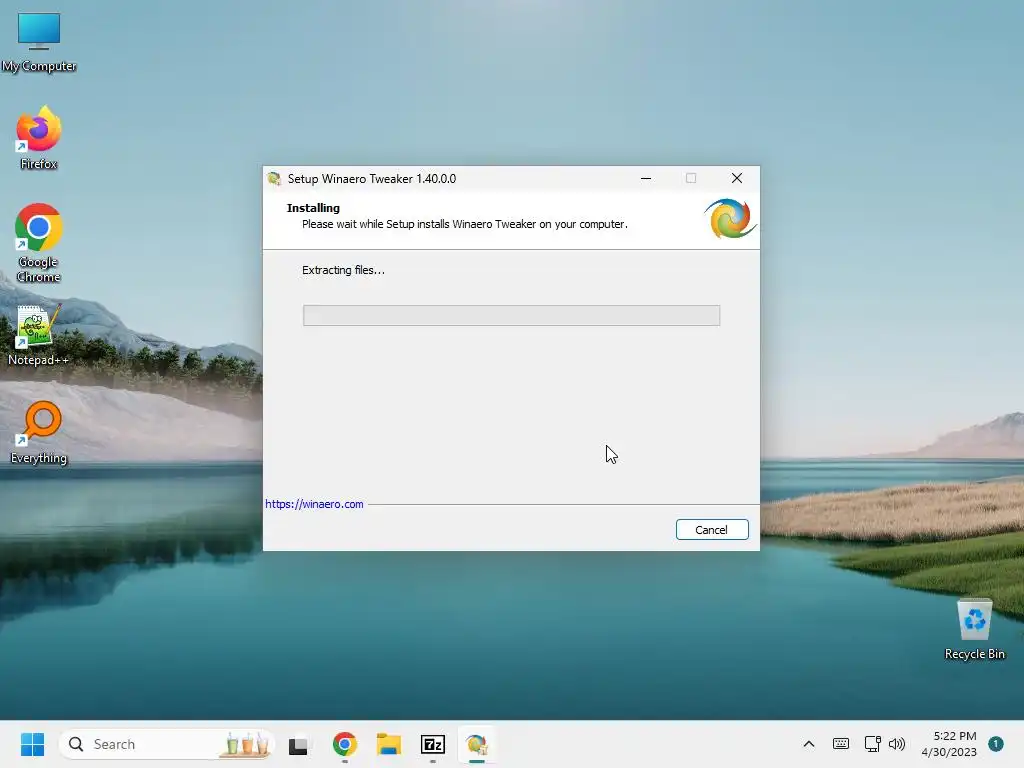
Task: Open Chrome from the taskbar
Action: click(345, 744)
